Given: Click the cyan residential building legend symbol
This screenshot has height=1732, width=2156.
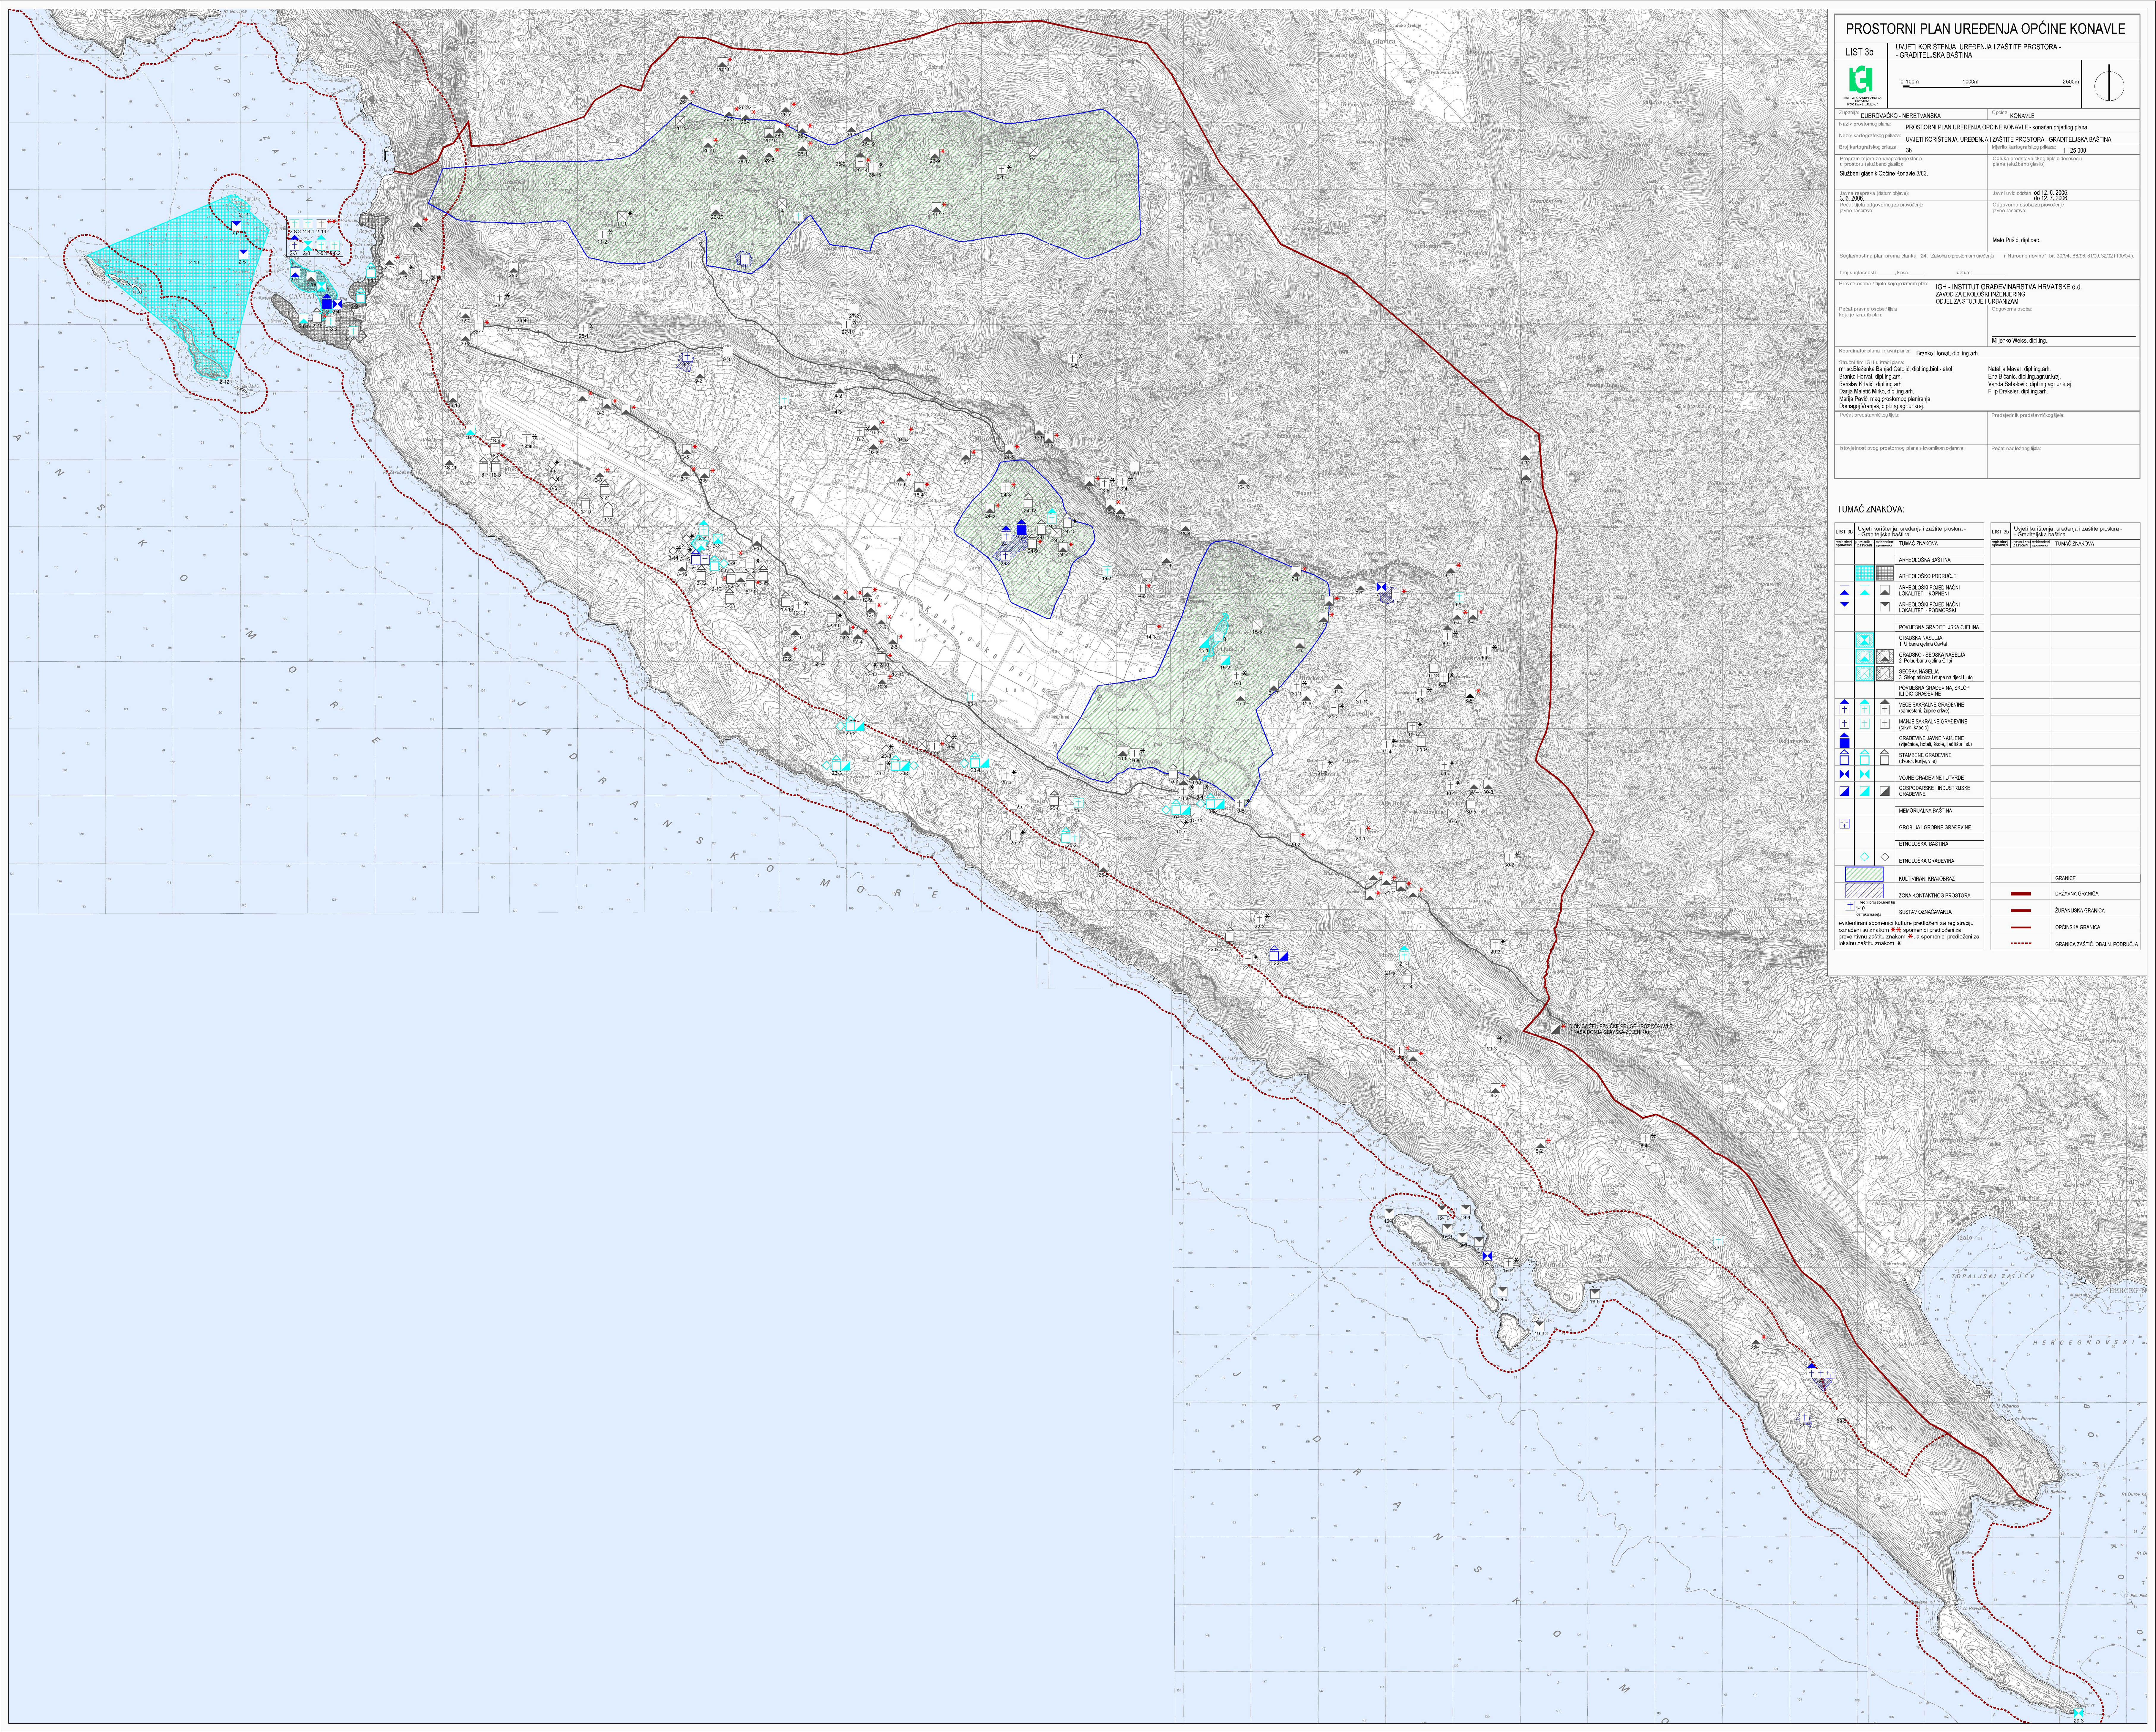Looking at the screenshot, I should tap(1865, 757).
